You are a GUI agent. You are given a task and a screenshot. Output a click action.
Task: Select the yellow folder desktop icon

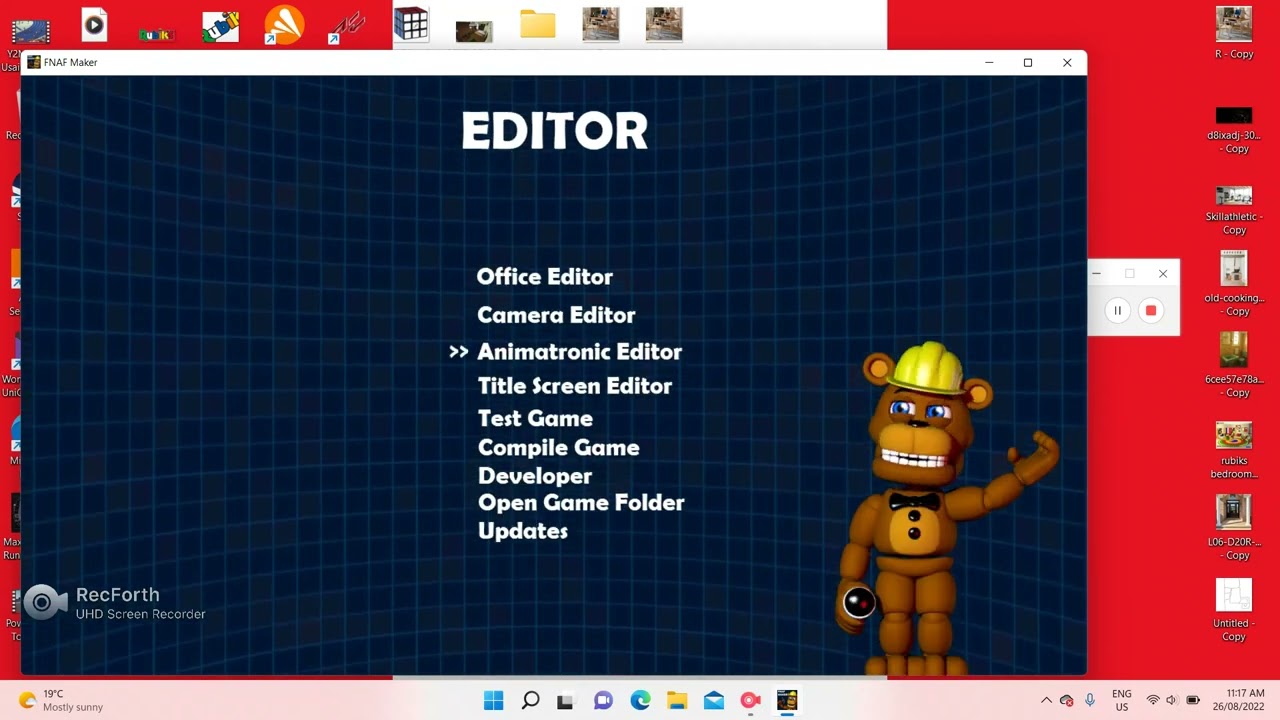(x=538, y=25)
